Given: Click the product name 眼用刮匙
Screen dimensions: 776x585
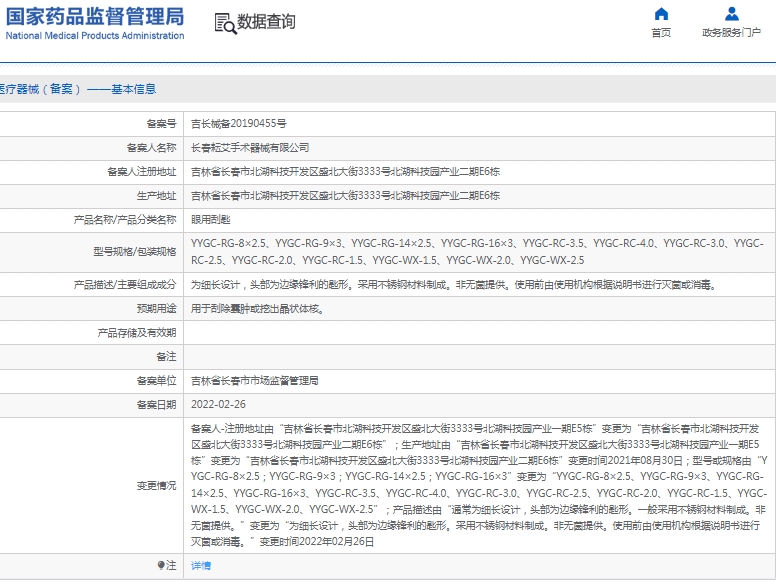Looking at the screenshot, I should 211,220.
